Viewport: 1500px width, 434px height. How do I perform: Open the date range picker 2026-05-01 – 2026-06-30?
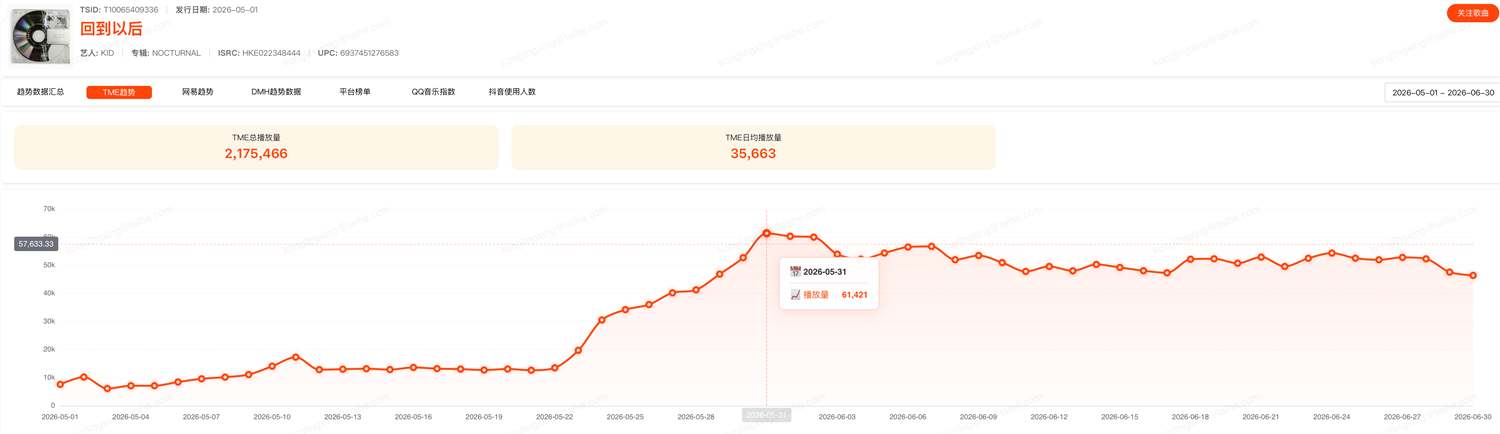pos(1442,92)
